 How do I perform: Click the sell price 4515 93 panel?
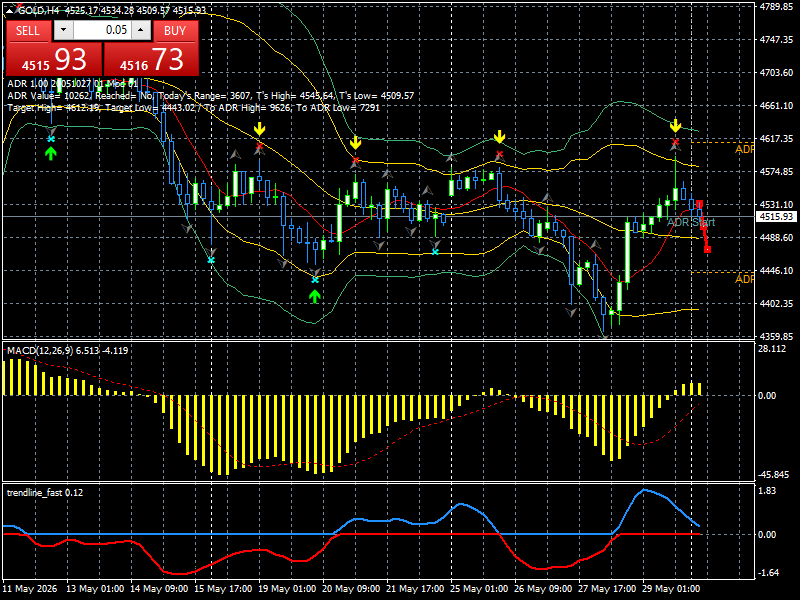click(54, 59)
